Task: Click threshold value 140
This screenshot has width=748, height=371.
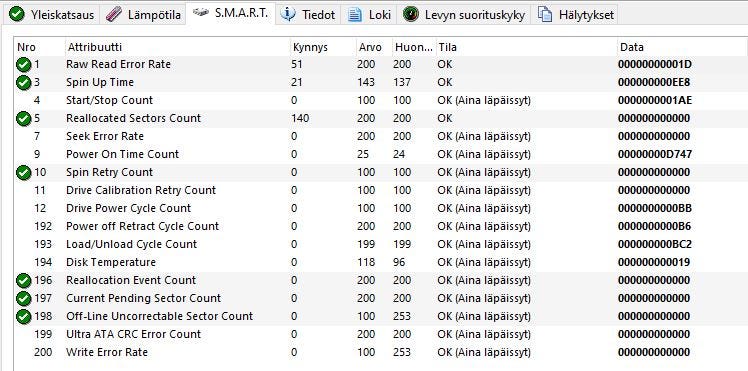Action: click(x=300, y=118)
